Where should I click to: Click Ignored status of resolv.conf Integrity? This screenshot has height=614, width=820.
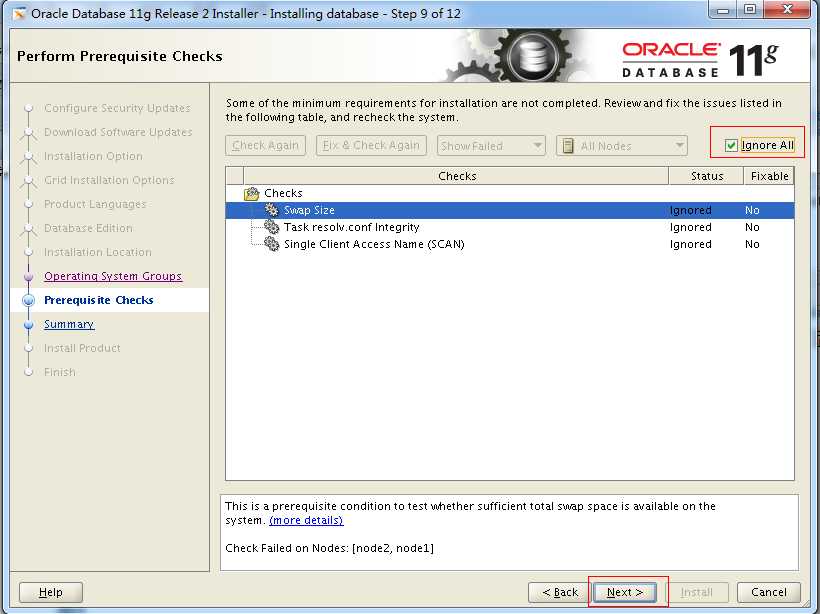(x=690, y=228)
